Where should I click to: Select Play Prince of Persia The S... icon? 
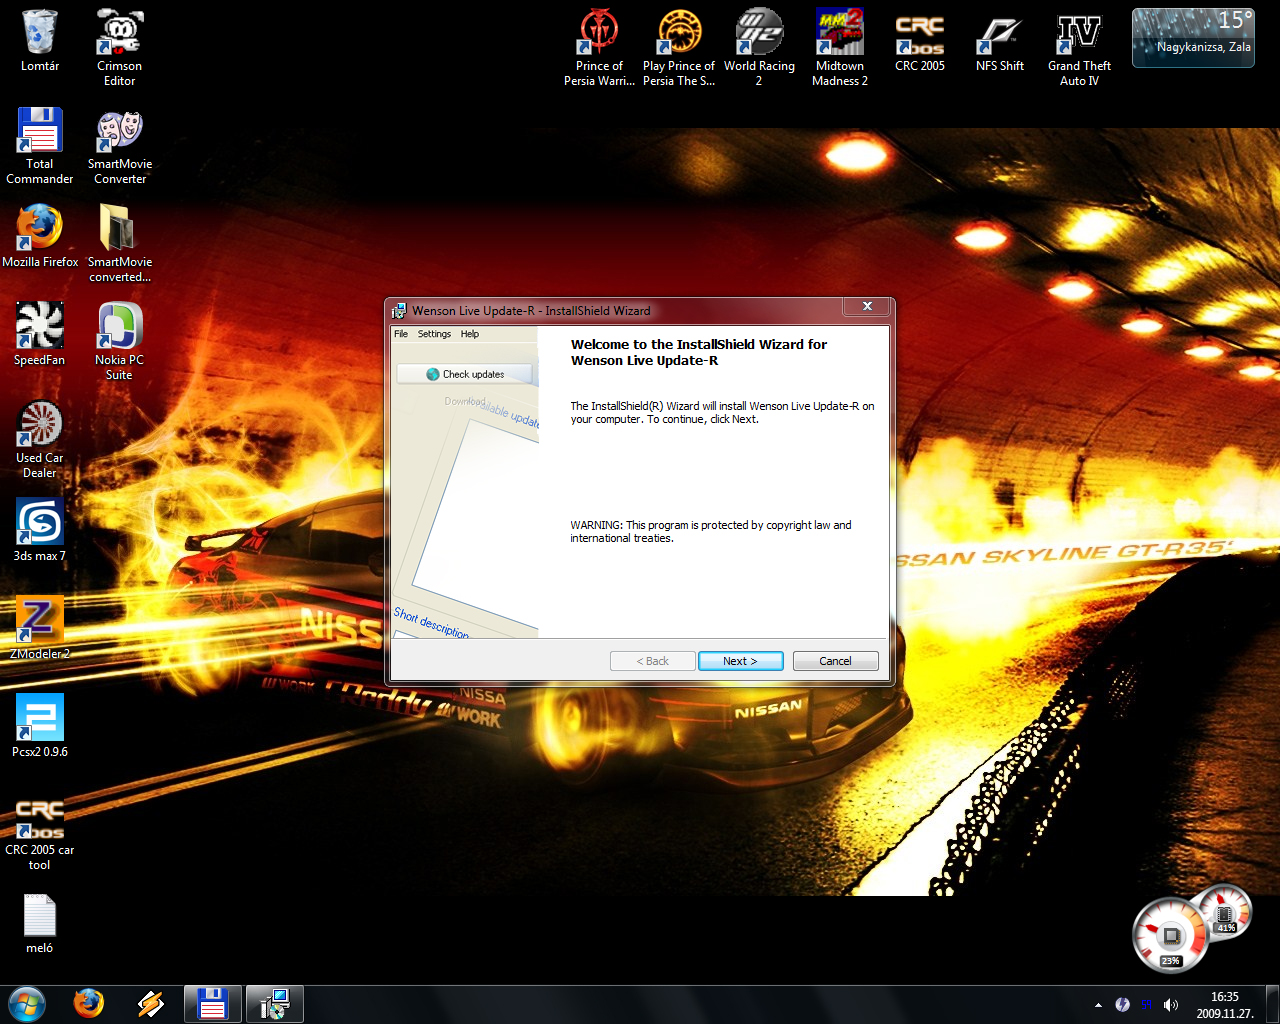pos(679,47)
